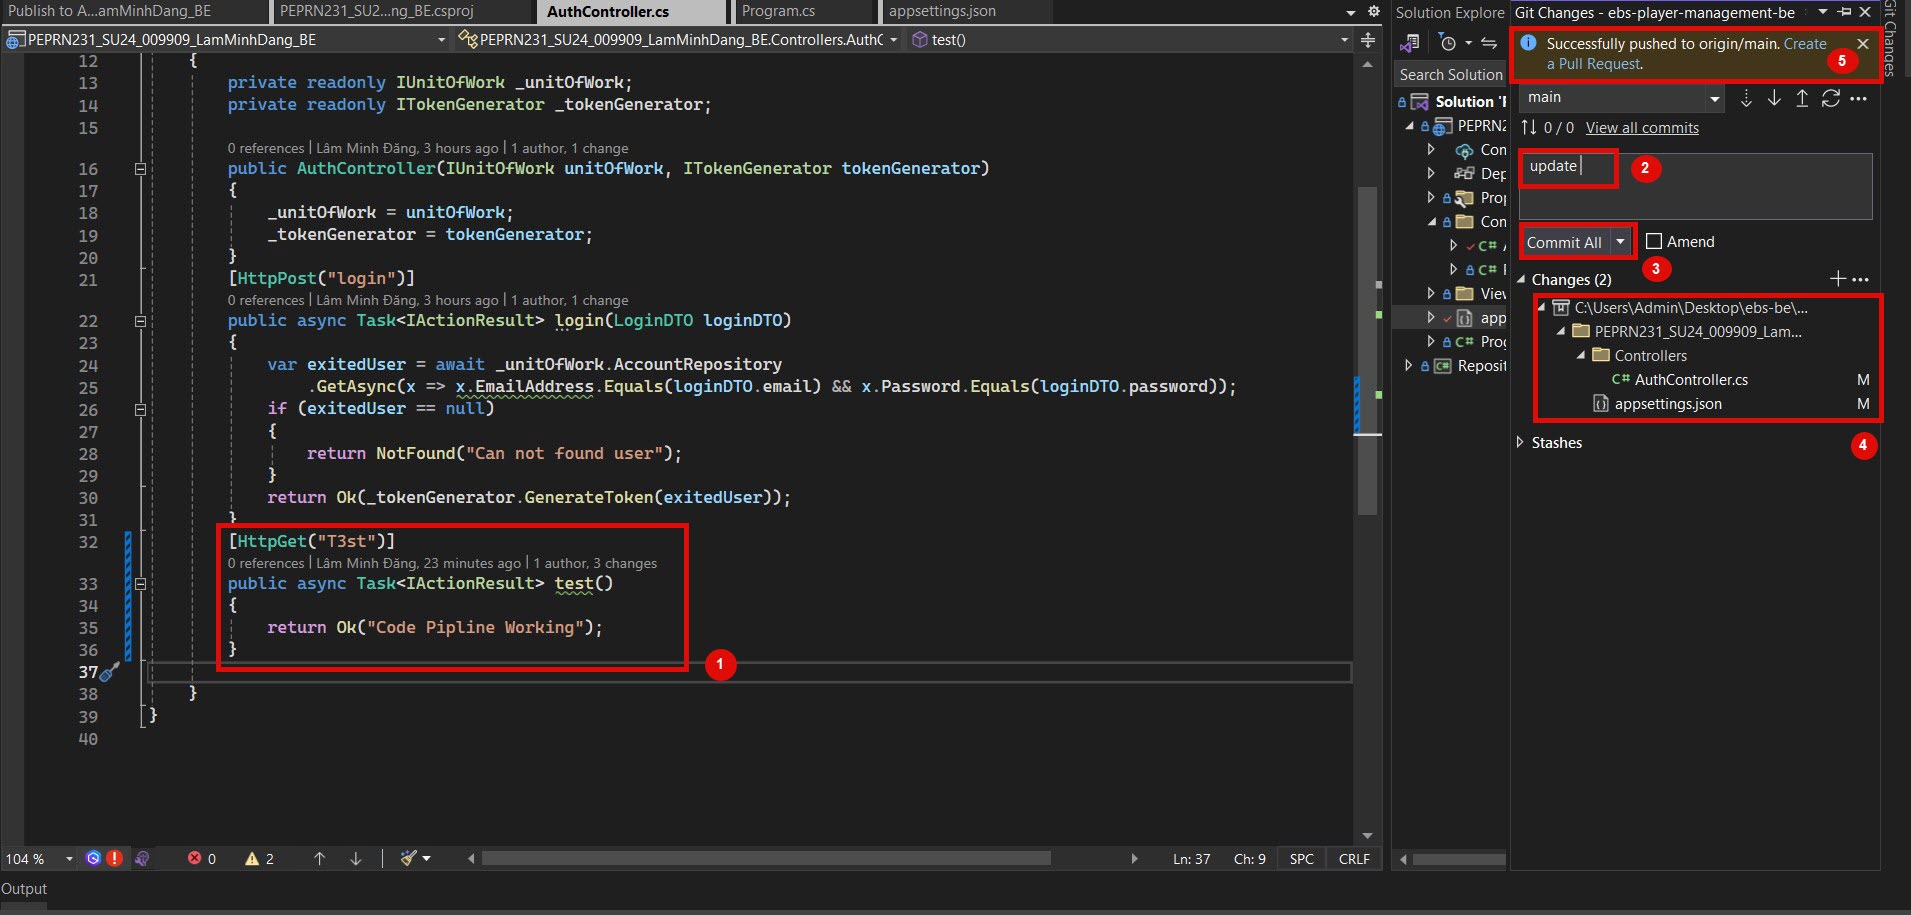This screenshot has width=1911, height=915.
Task: Collapse the Controllers folder in changes tree
Action: click(1581, 355)
